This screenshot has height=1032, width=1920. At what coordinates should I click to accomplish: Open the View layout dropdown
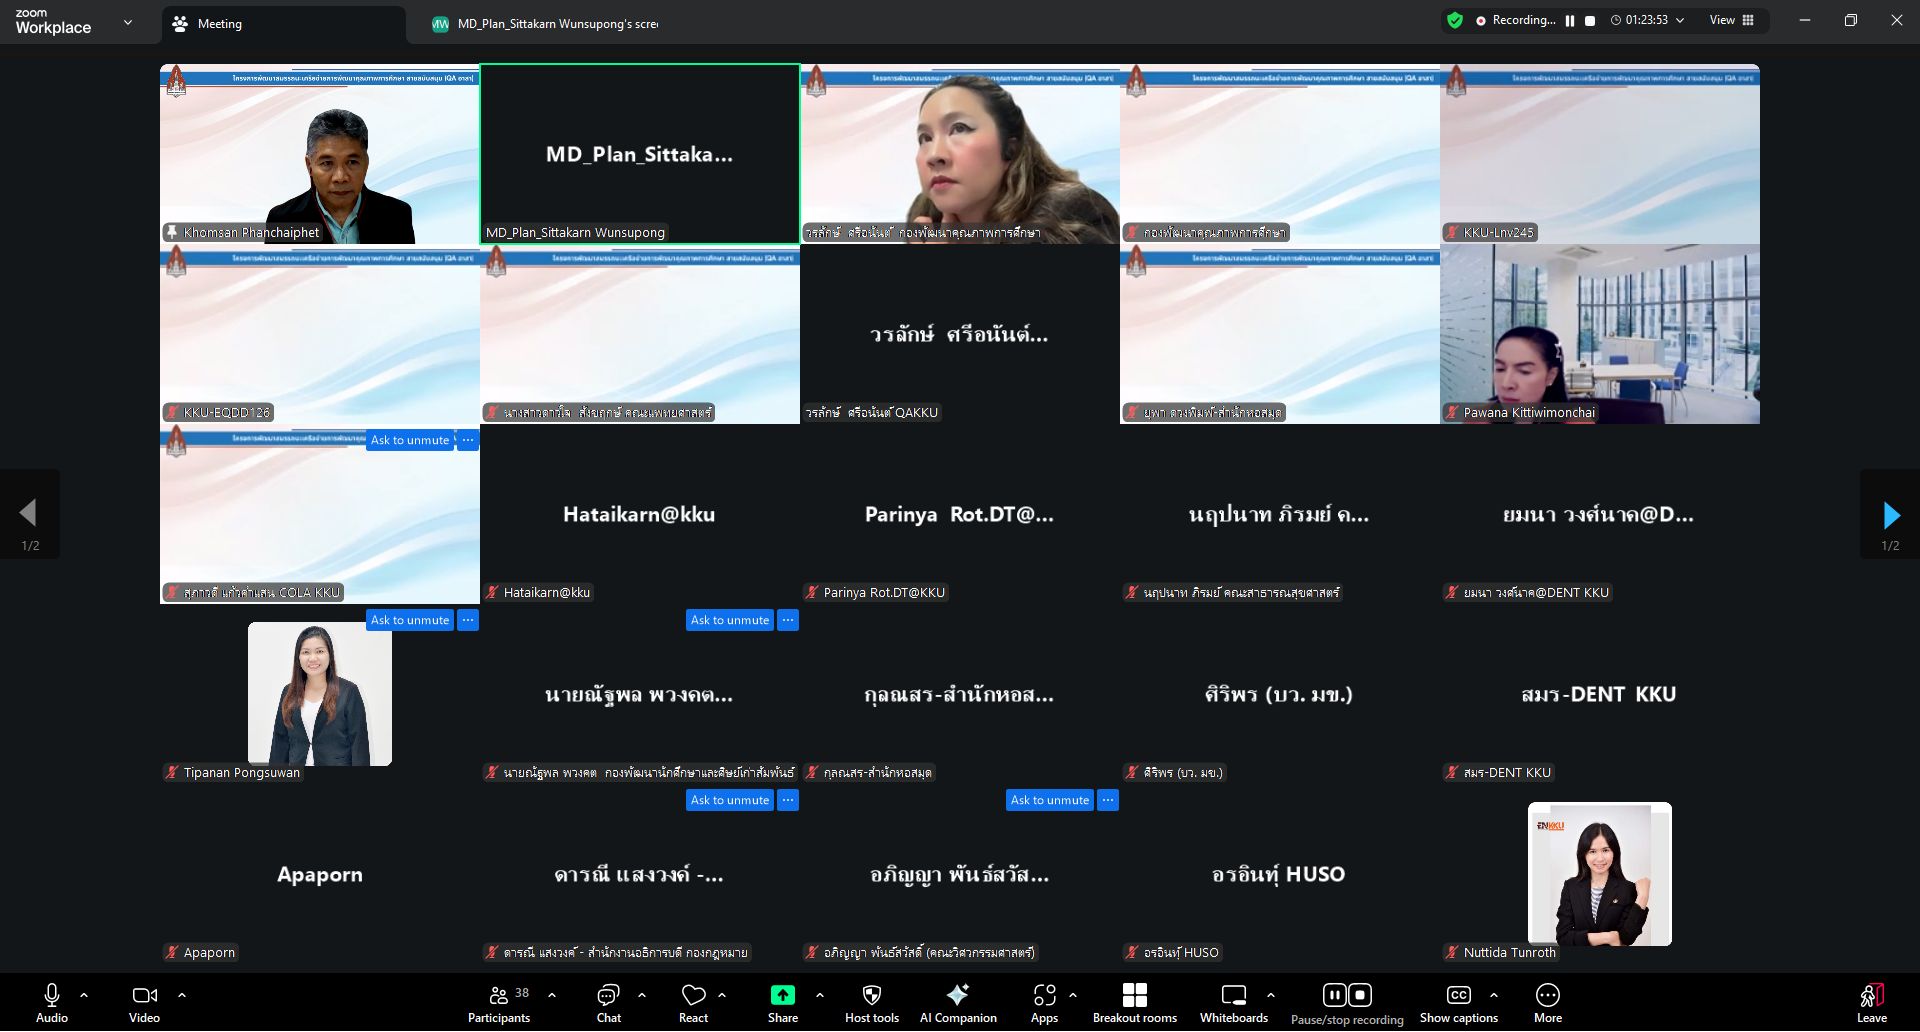[x=1732, y=20]
